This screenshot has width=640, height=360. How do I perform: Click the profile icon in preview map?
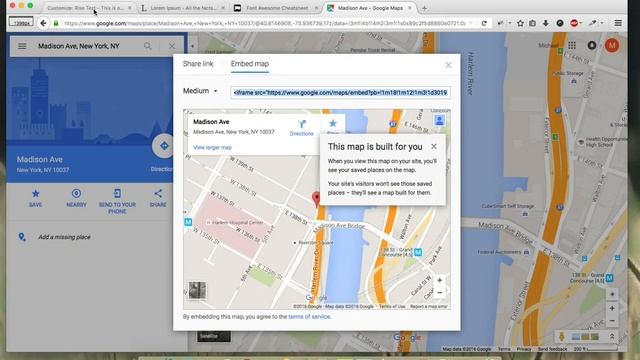point(440,120)
